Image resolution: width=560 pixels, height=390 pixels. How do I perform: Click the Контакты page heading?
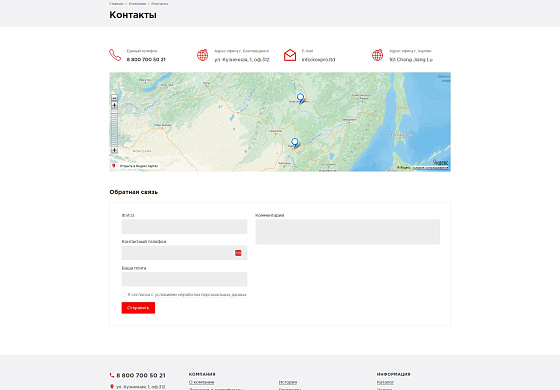coord(133,15)
